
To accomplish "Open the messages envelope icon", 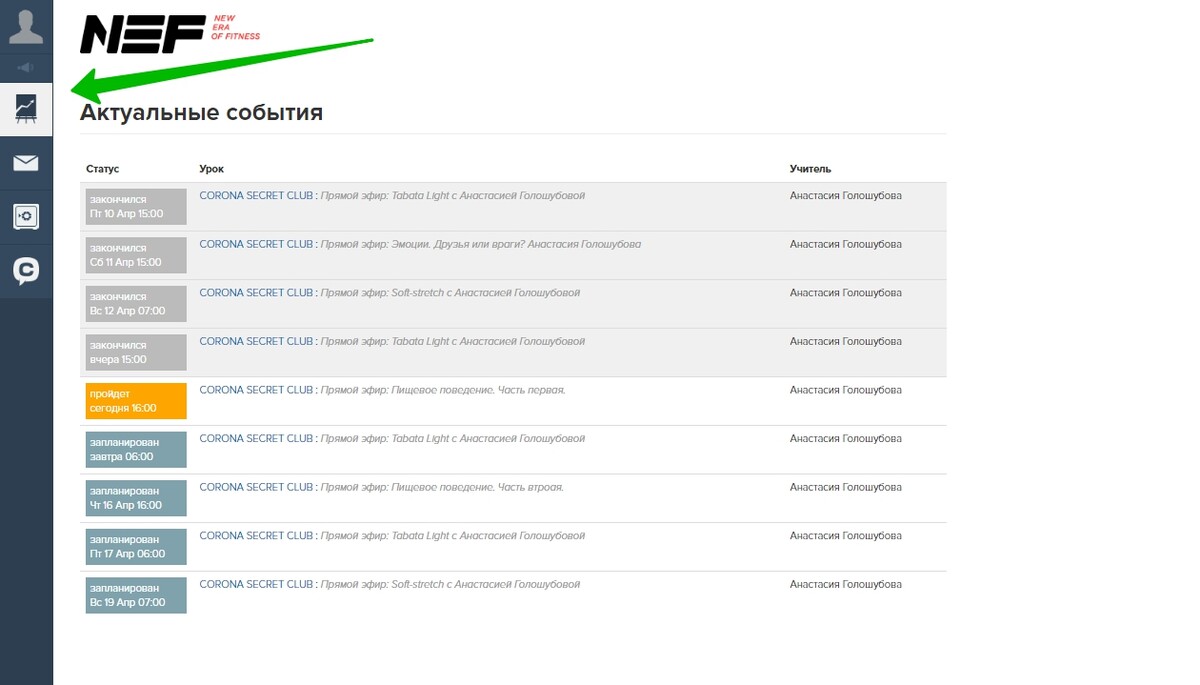I will pyautogui.click(x=26, y=163).
